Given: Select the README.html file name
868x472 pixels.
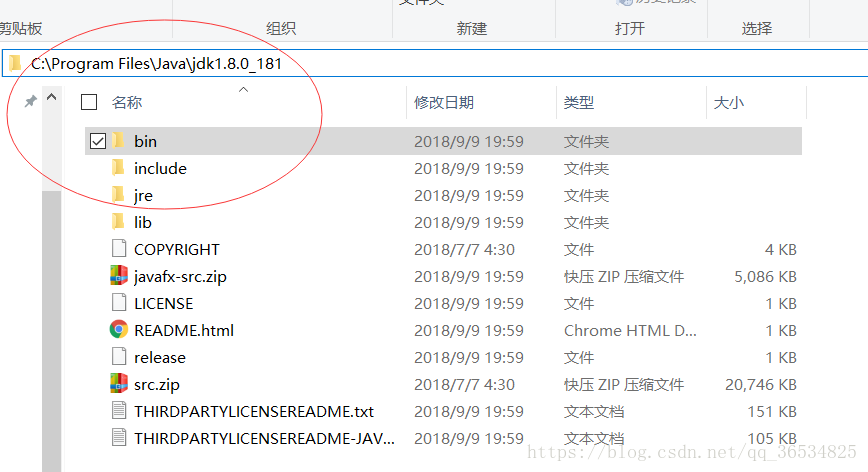Looking at the screenshot, I should (184, 330).
